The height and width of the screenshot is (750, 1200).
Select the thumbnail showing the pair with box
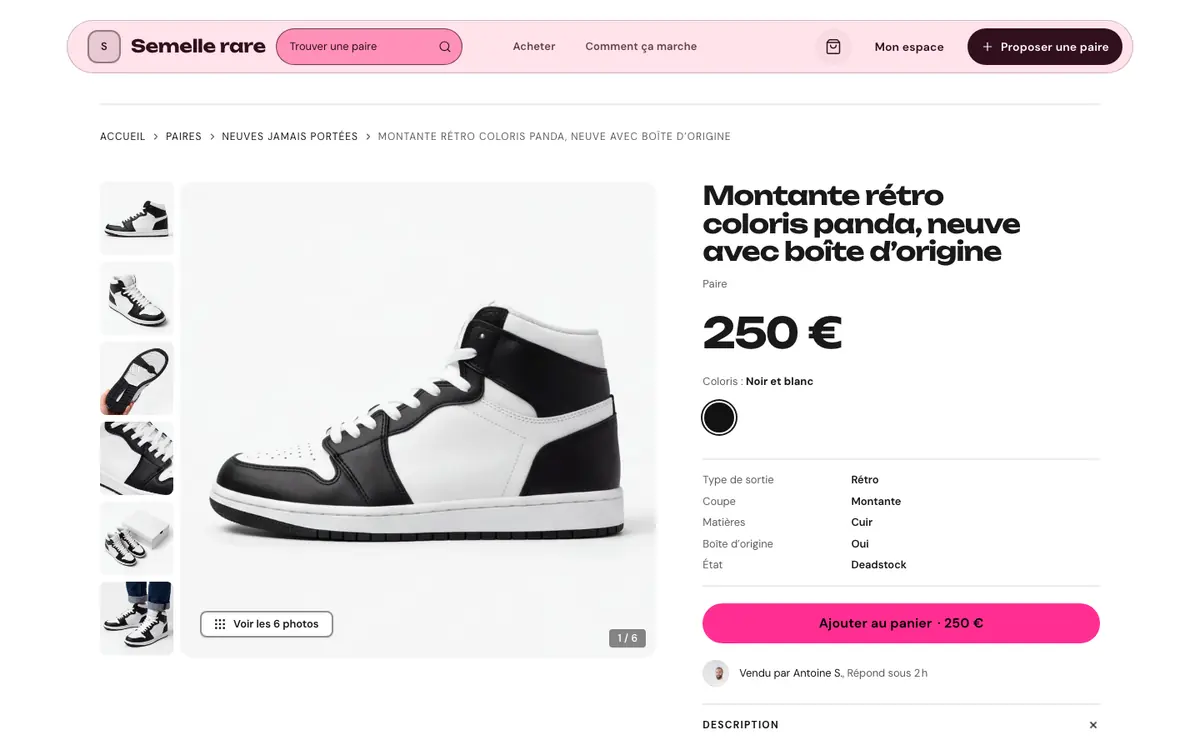[x=137, y=538]
